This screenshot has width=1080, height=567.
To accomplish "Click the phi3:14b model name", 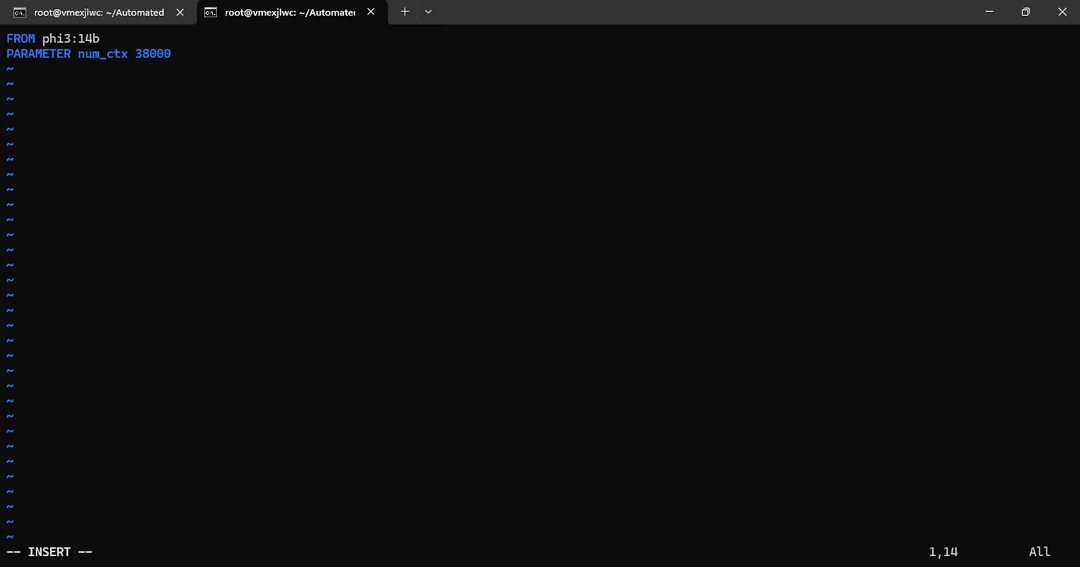I will [x=71, y=39].
